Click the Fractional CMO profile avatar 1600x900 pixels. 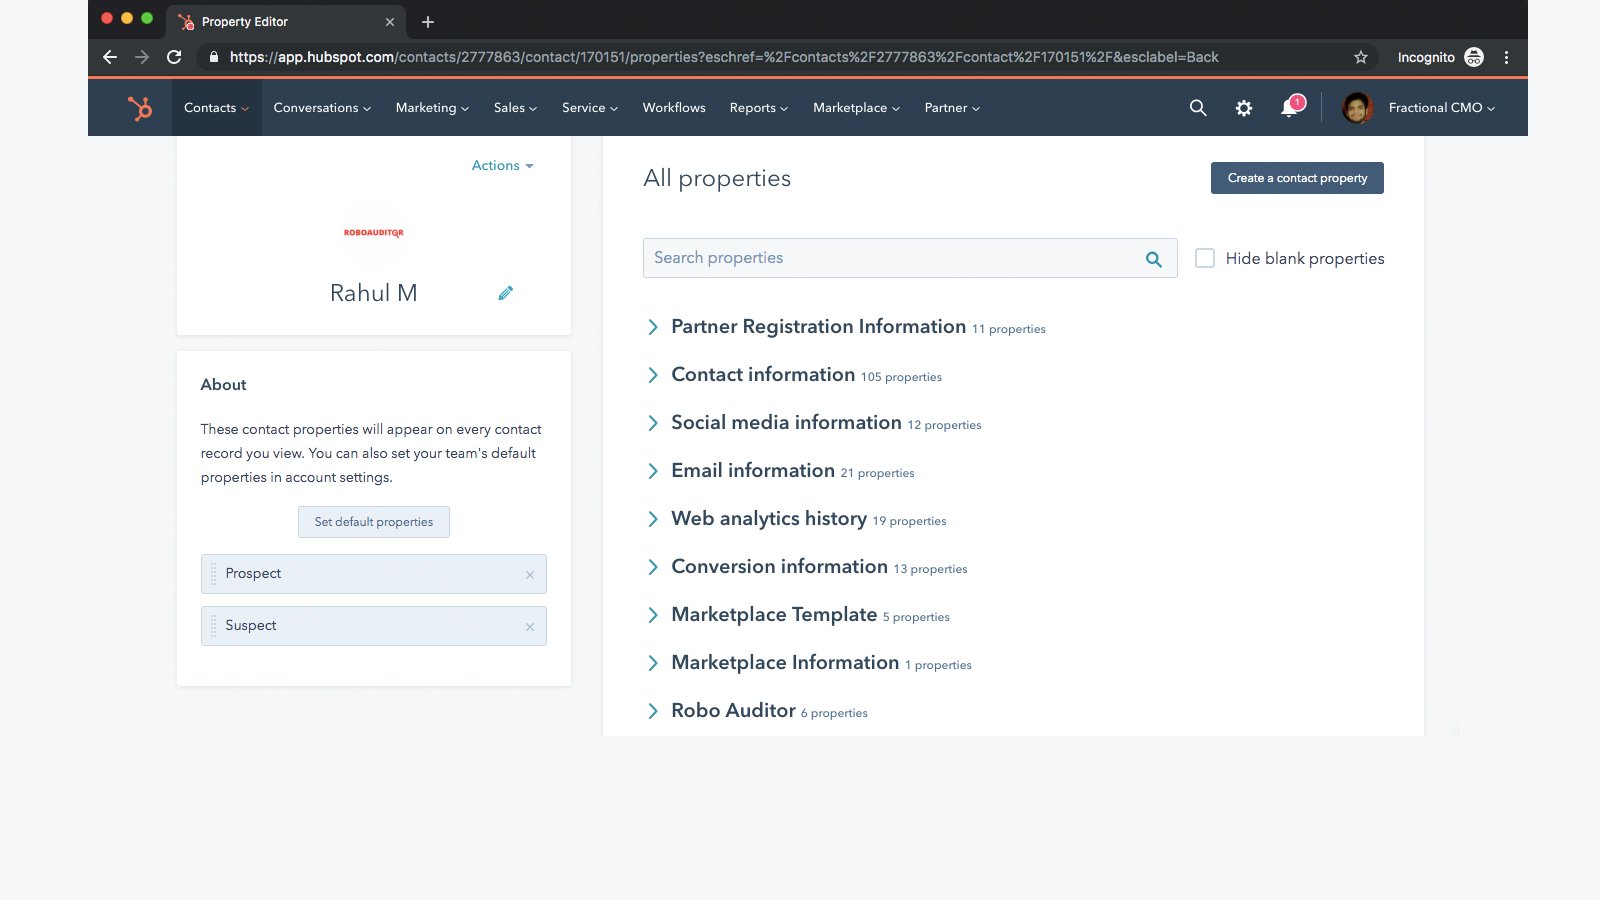coord(1357,107)
